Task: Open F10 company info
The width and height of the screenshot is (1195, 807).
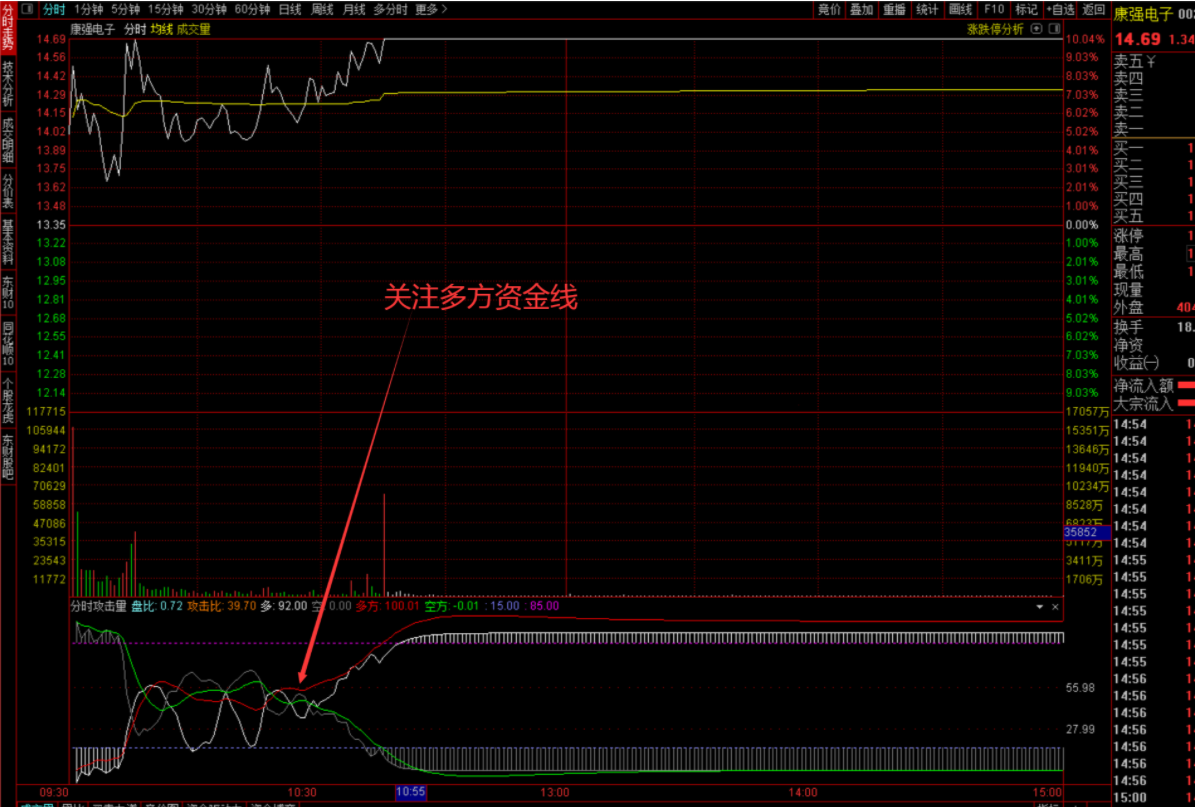Action: click(994, 9)
